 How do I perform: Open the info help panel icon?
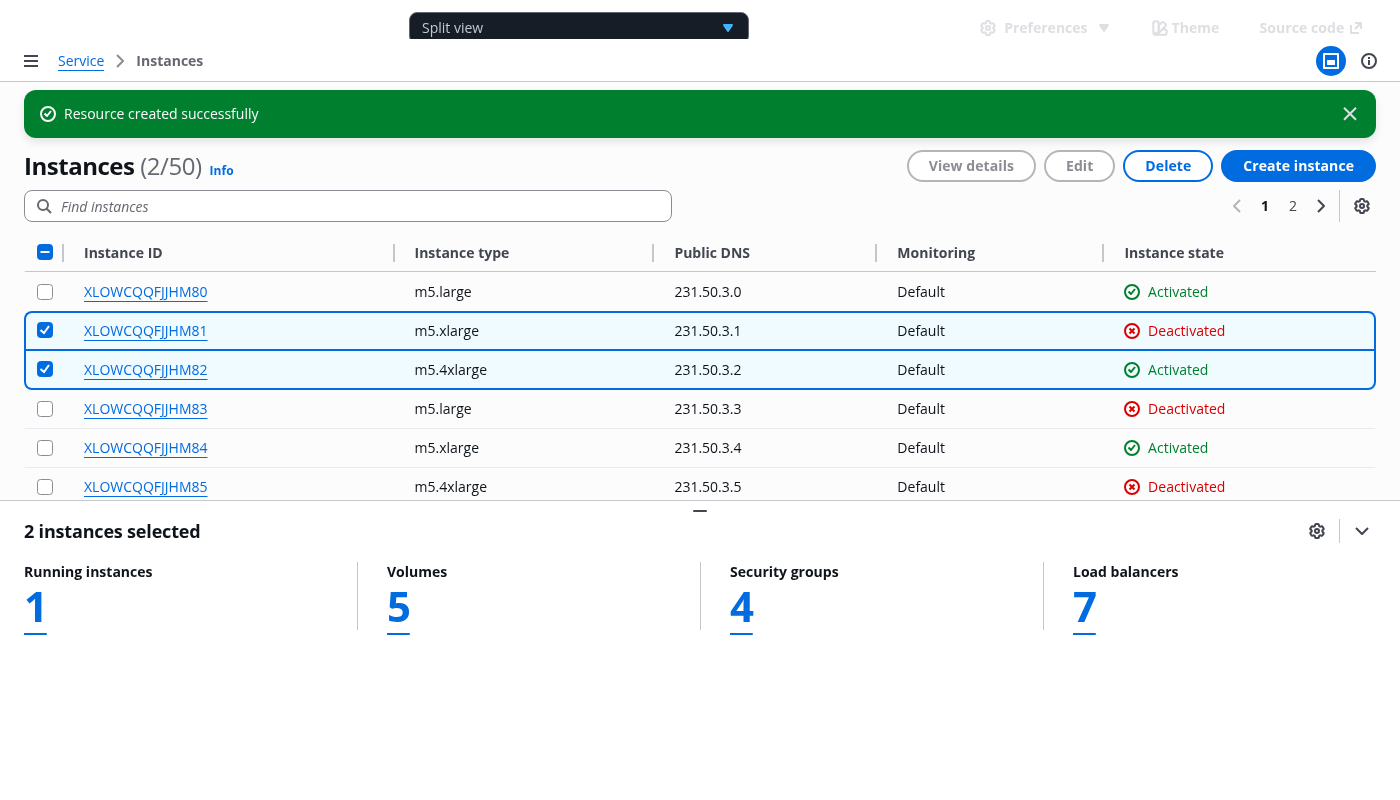[1369, 61]
